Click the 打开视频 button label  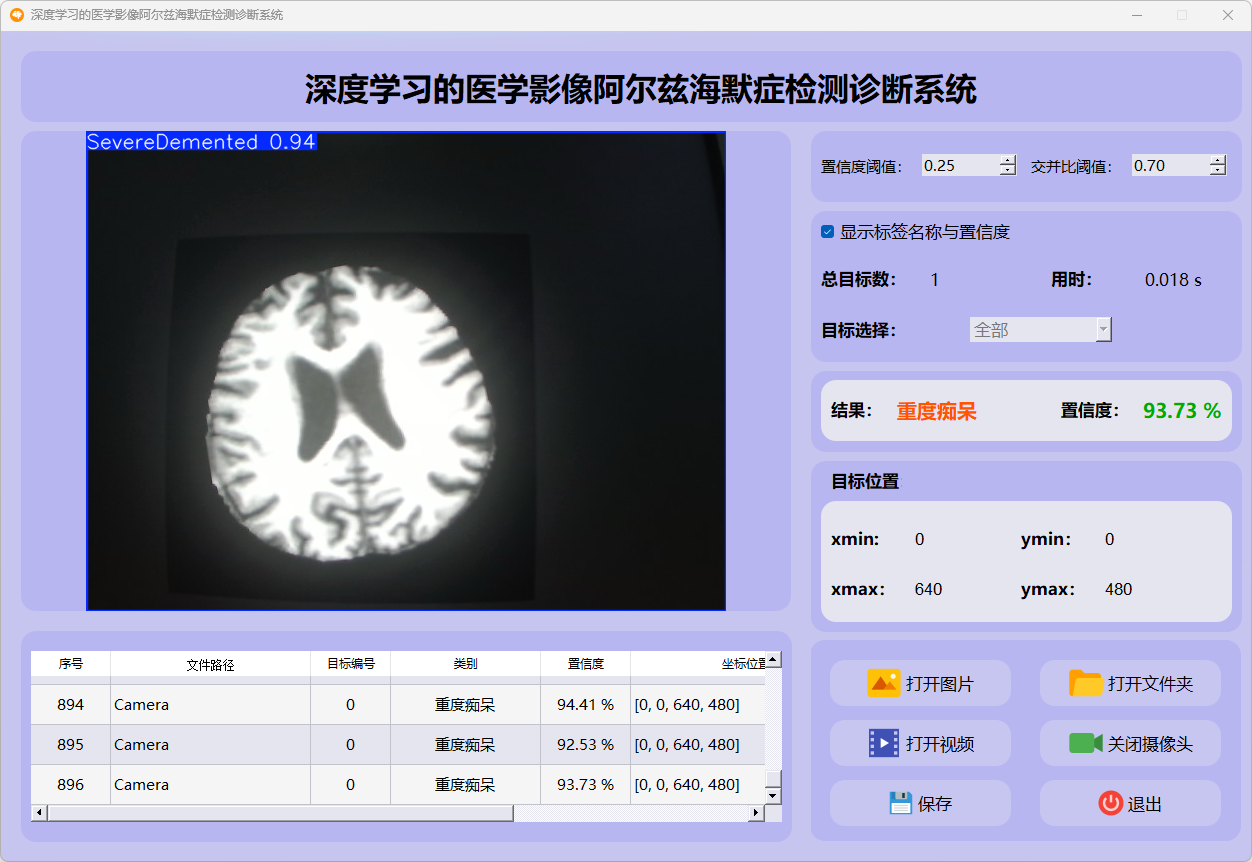pos(940,745)
